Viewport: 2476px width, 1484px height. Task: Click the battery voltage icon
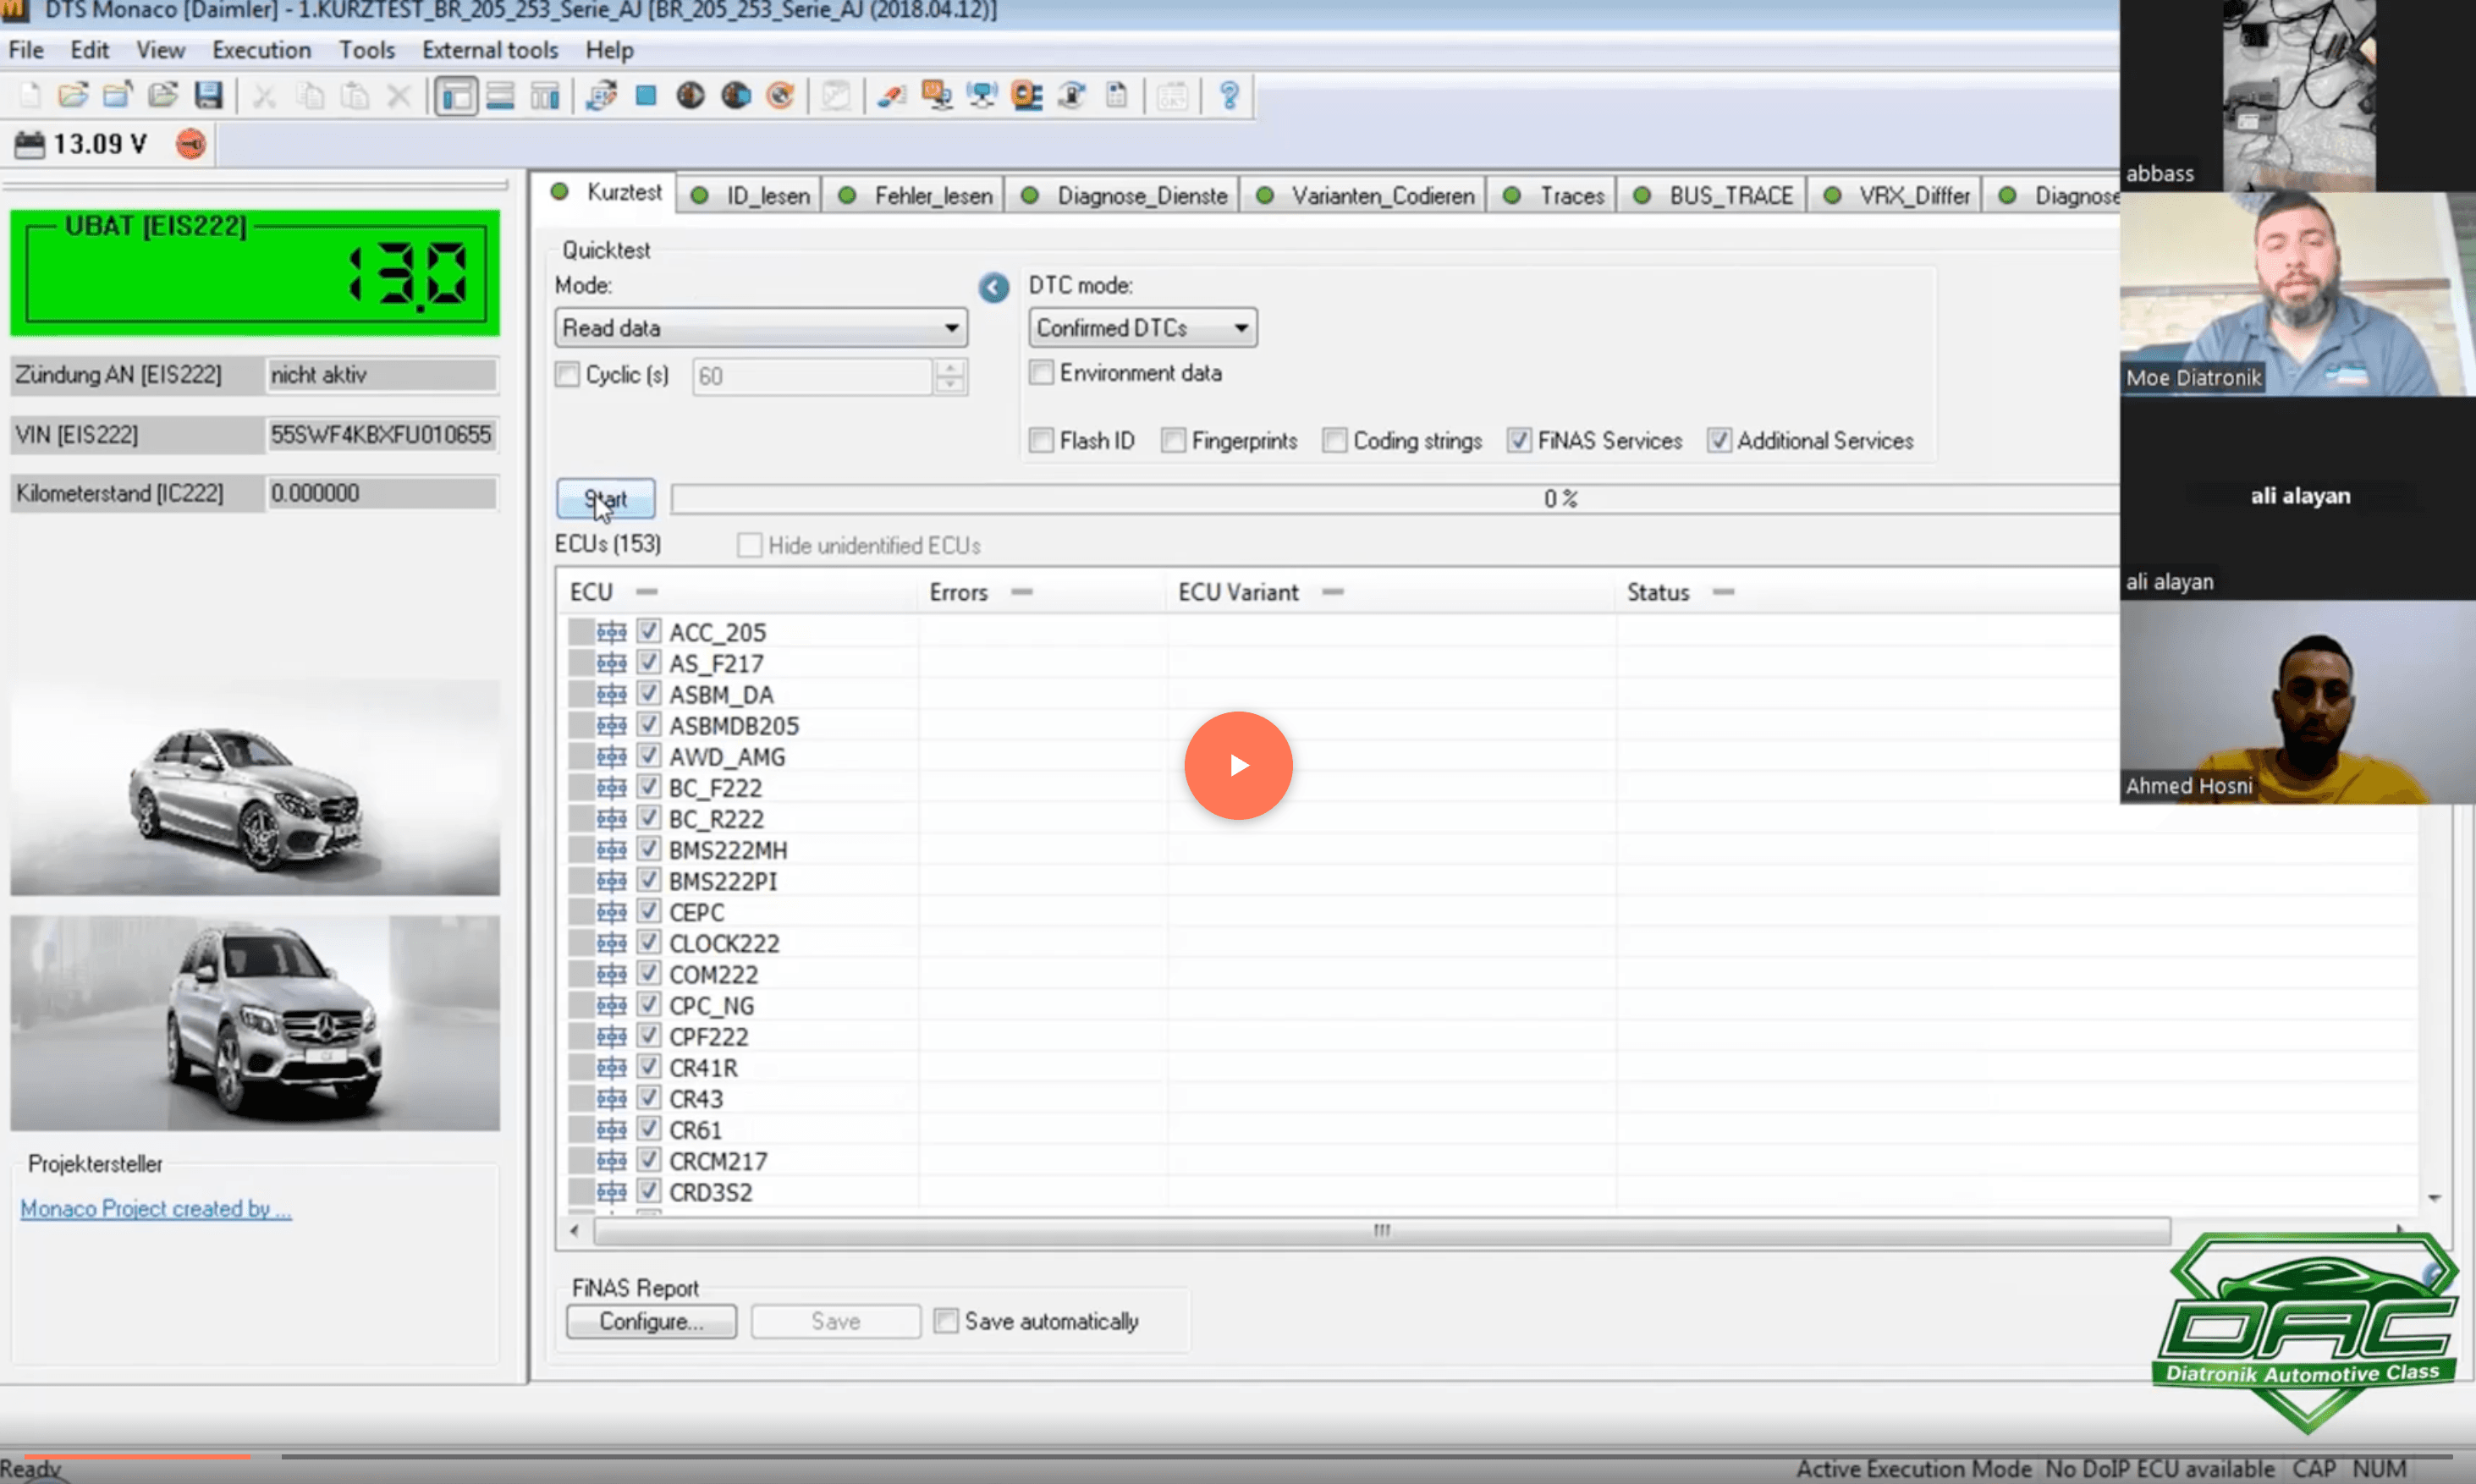(x=30, y=144)
